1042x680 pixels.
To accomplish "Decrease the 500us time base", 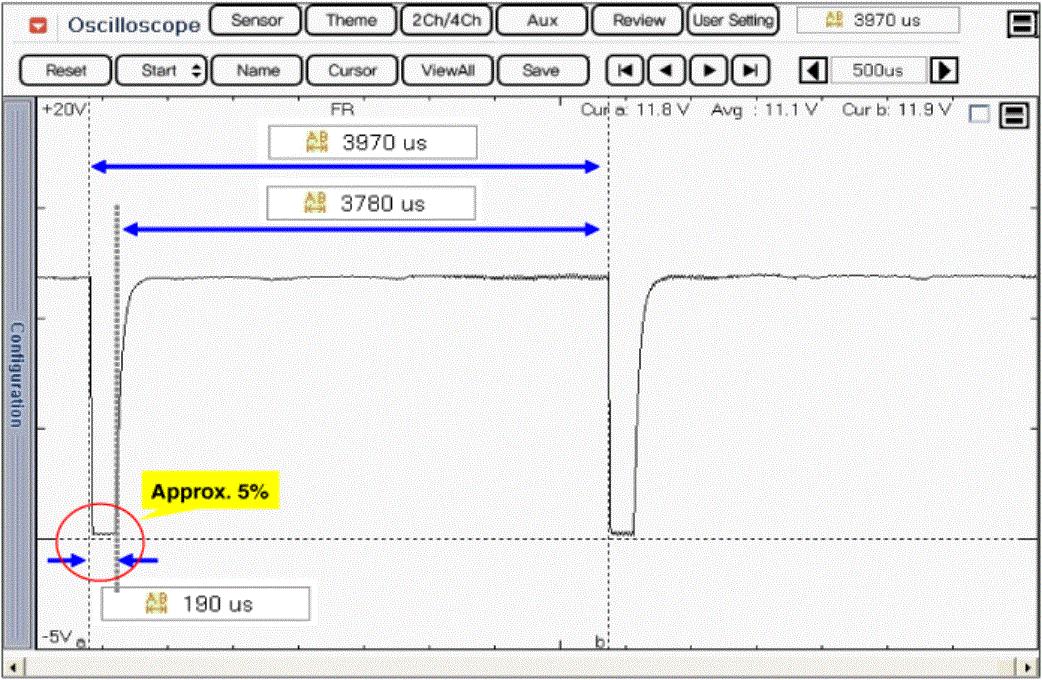I will 815,71.
